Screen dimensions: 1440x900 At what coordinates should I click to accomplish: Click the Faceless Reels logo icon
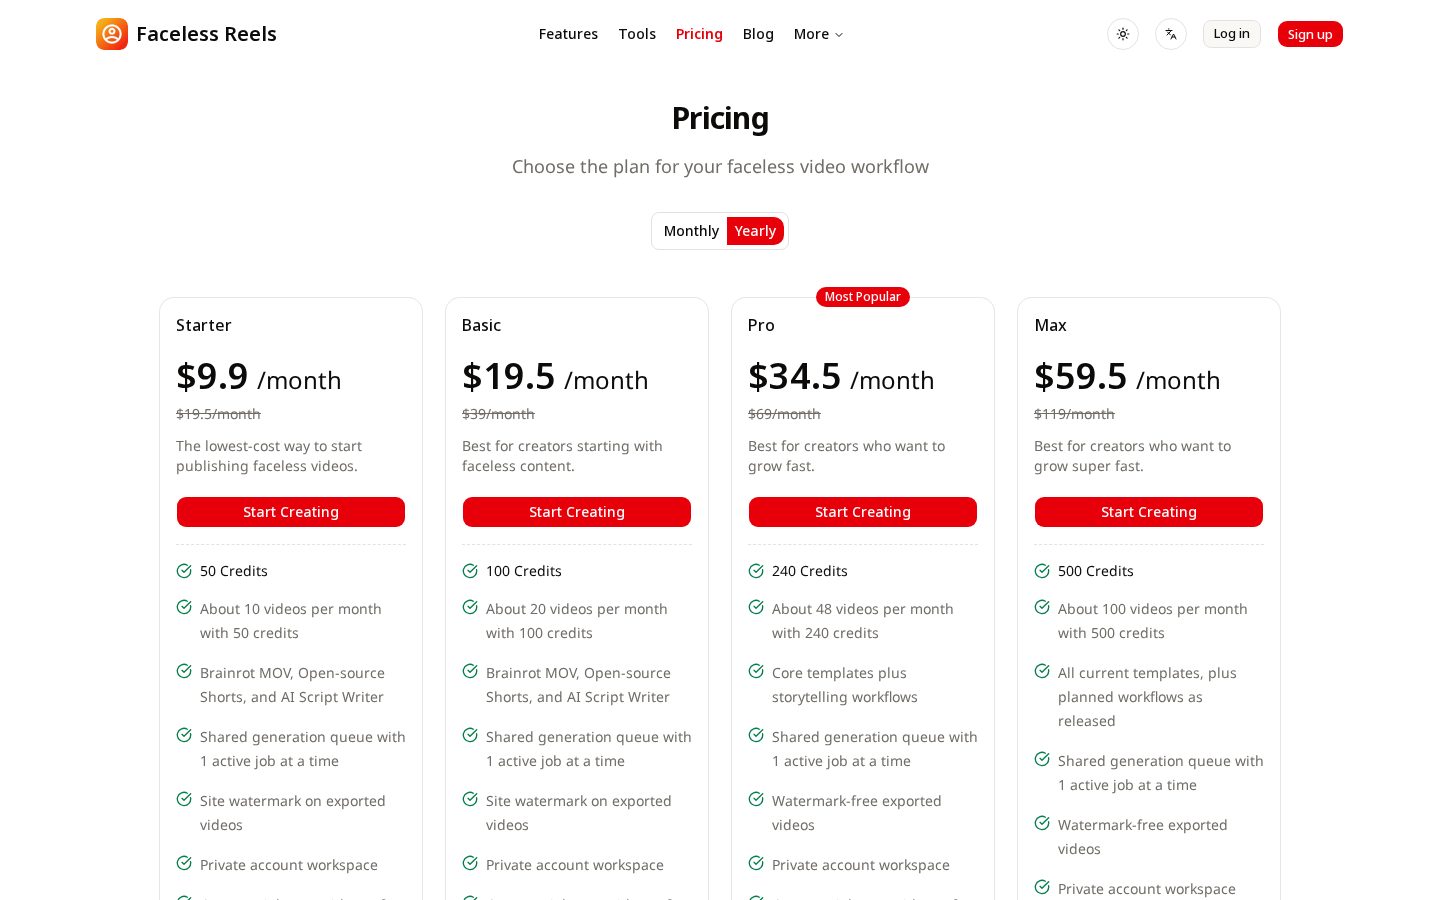pyautogui.click(x=112, y=34)
